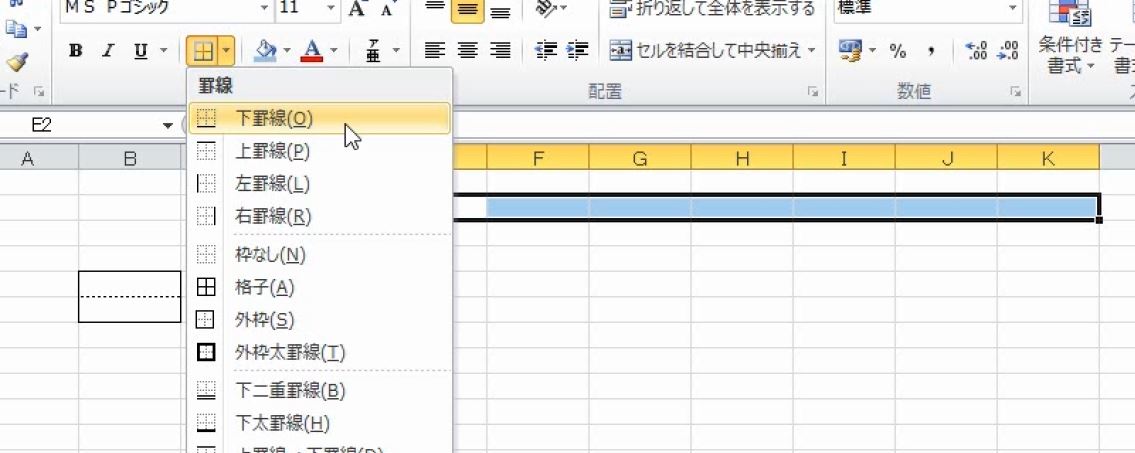The height and width of the screenshot is (453, 1135).
Task: Increase decimal places
Action: pyautogui.click(x=976, y=51)
